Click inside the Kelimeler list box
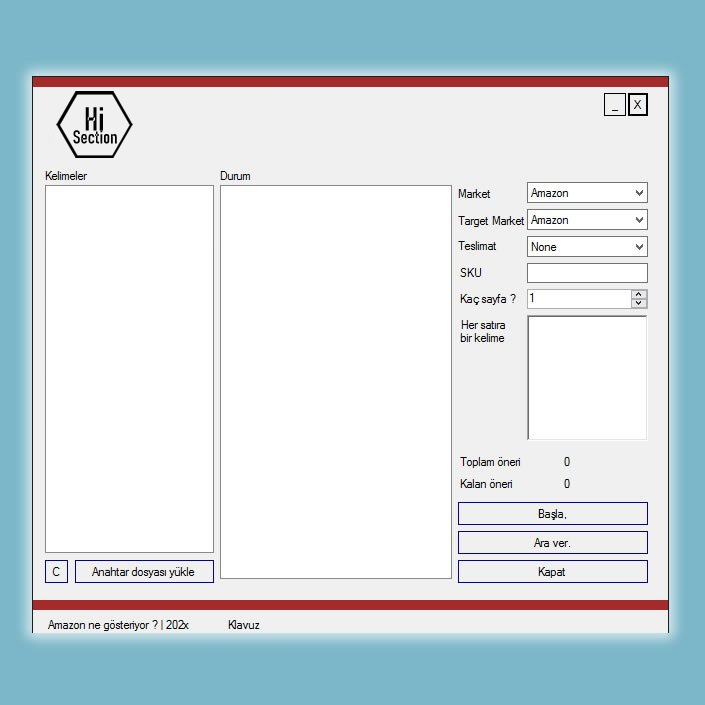Viewport: 705px width, 705px height. [x=129, y=368]
